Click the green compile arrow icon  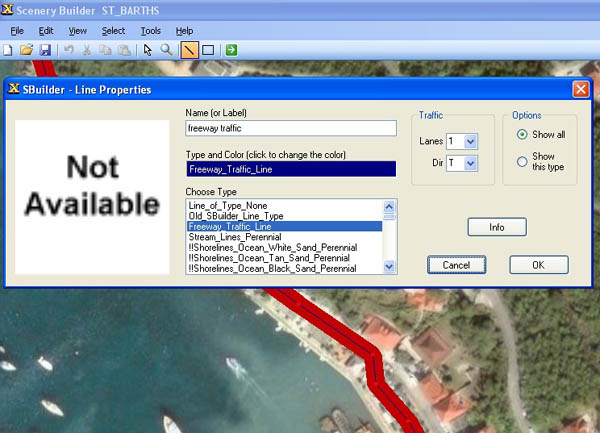(231, 50)
